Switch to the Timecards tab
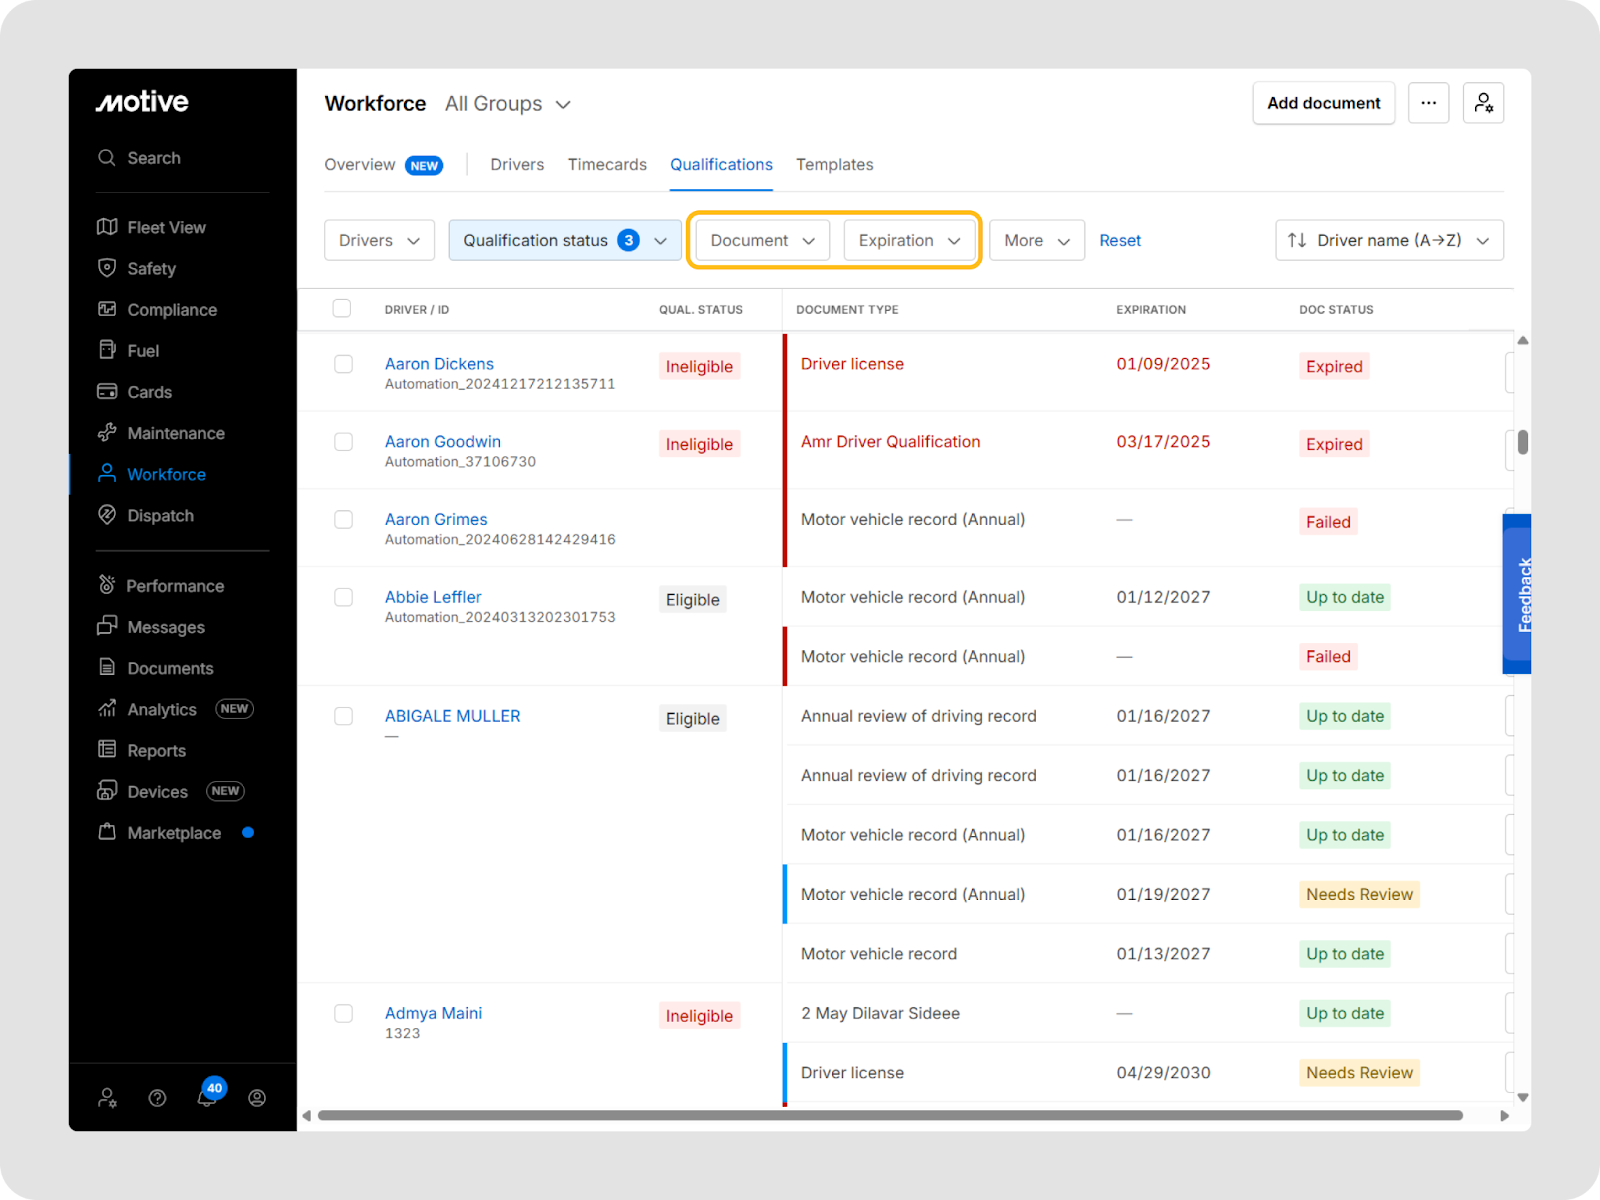Viewport: 1600px width, 1200px height. tap(607, 164)
